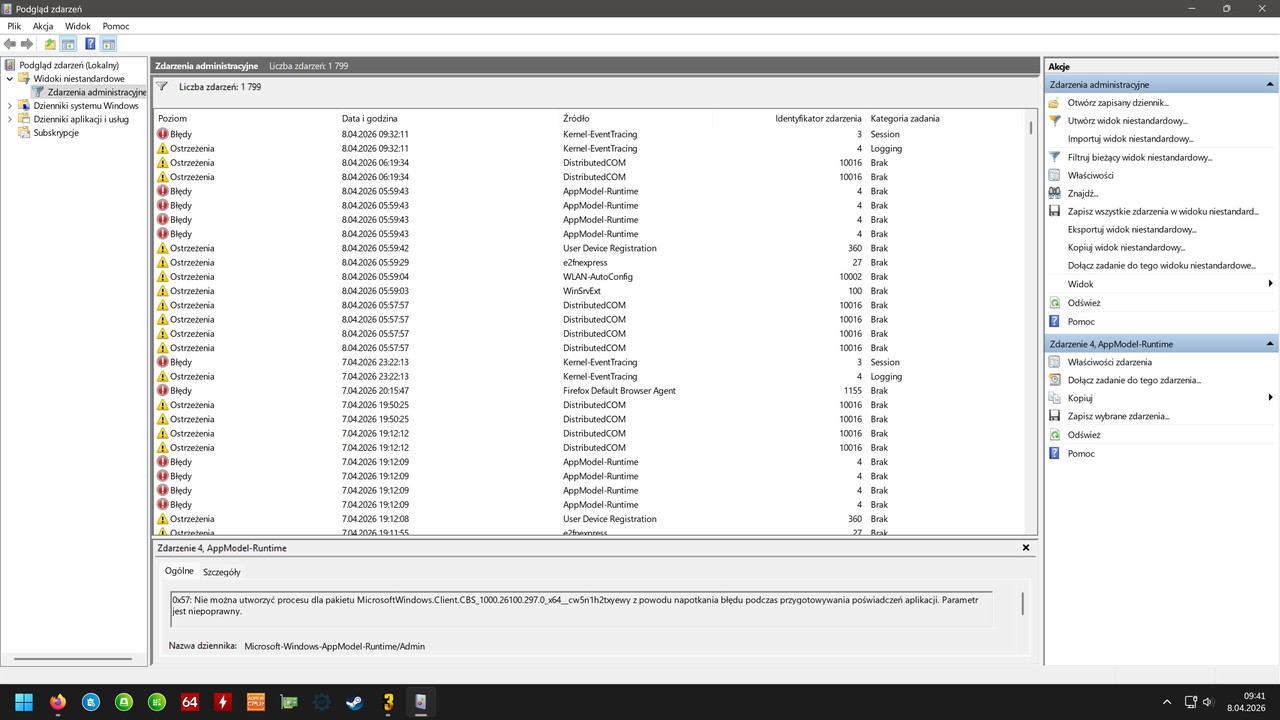1280x720 pixels.
Task: Create a custom view with Utwórz widok niestandardowy
Action: tap(1128, 121)
